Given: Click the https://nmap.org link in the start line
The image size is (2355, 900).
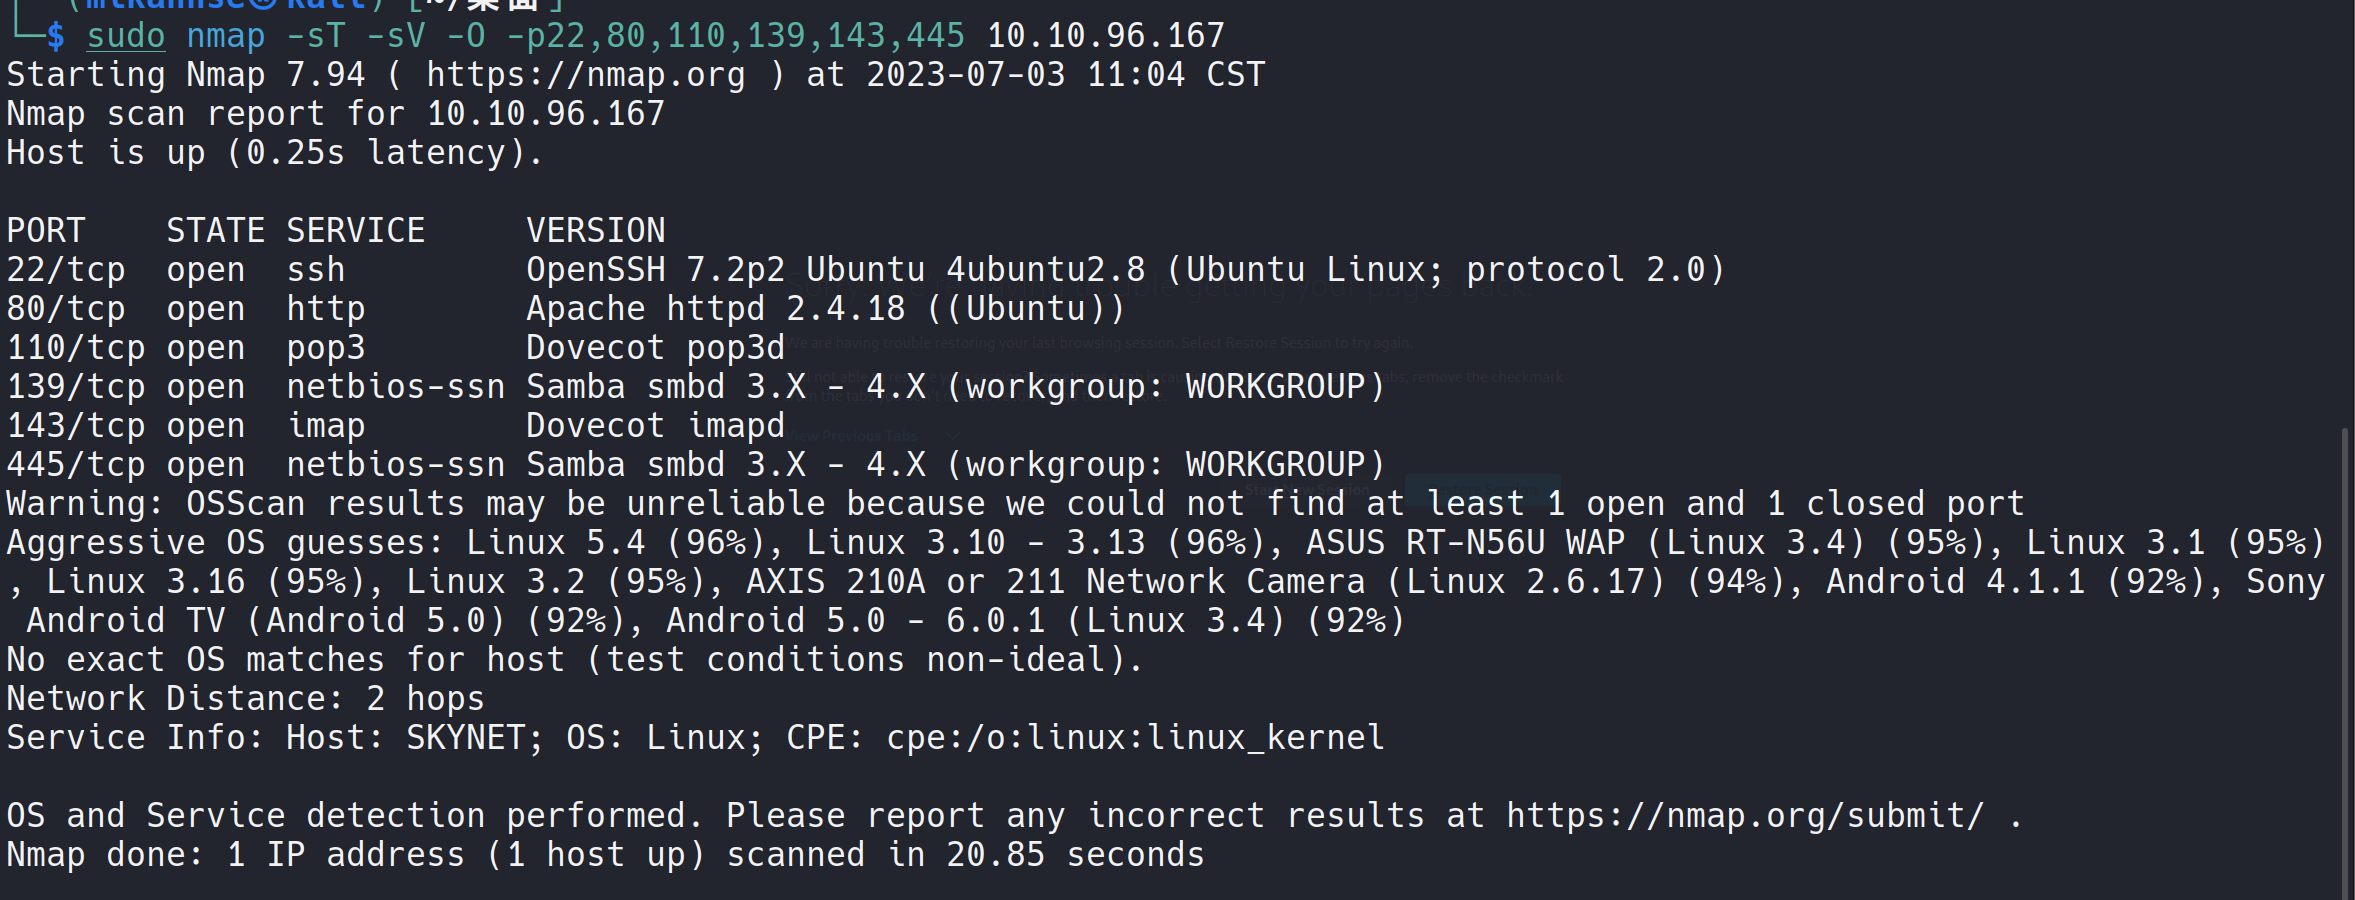Looking at the screenshot, I should tap(585, 75).
